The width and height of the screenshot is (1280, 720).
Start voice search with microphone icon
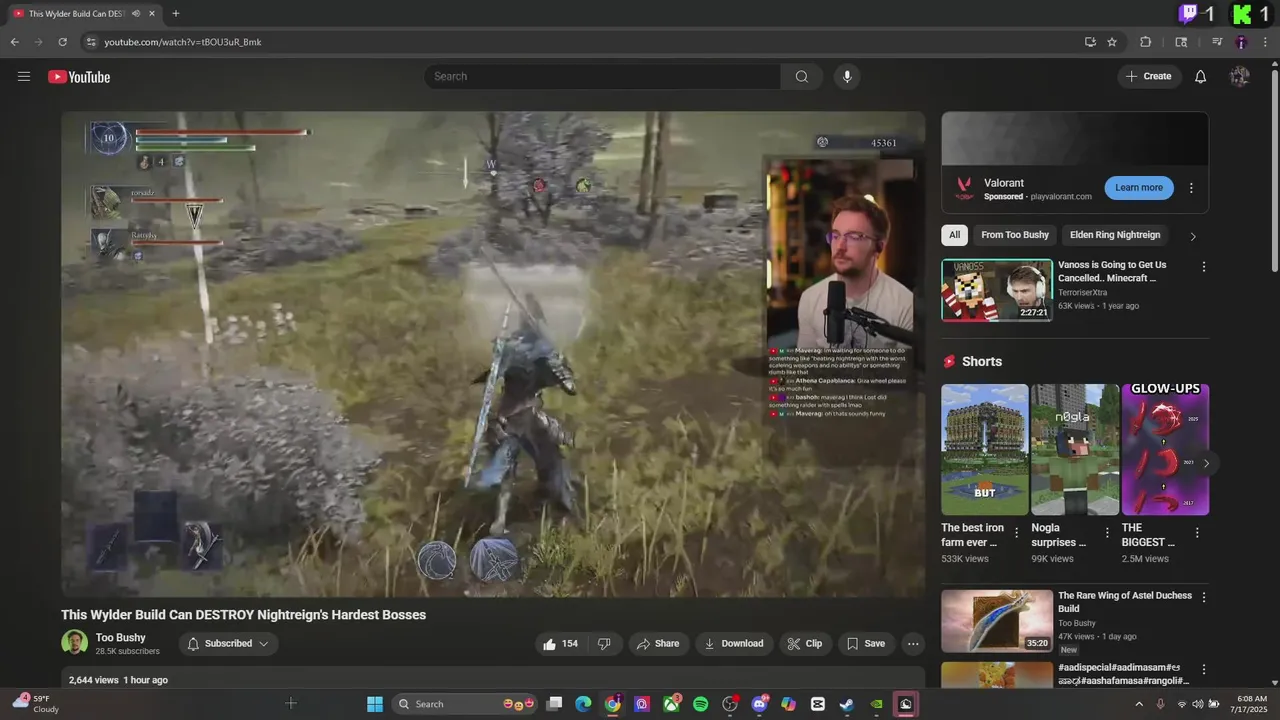(847, 77)
